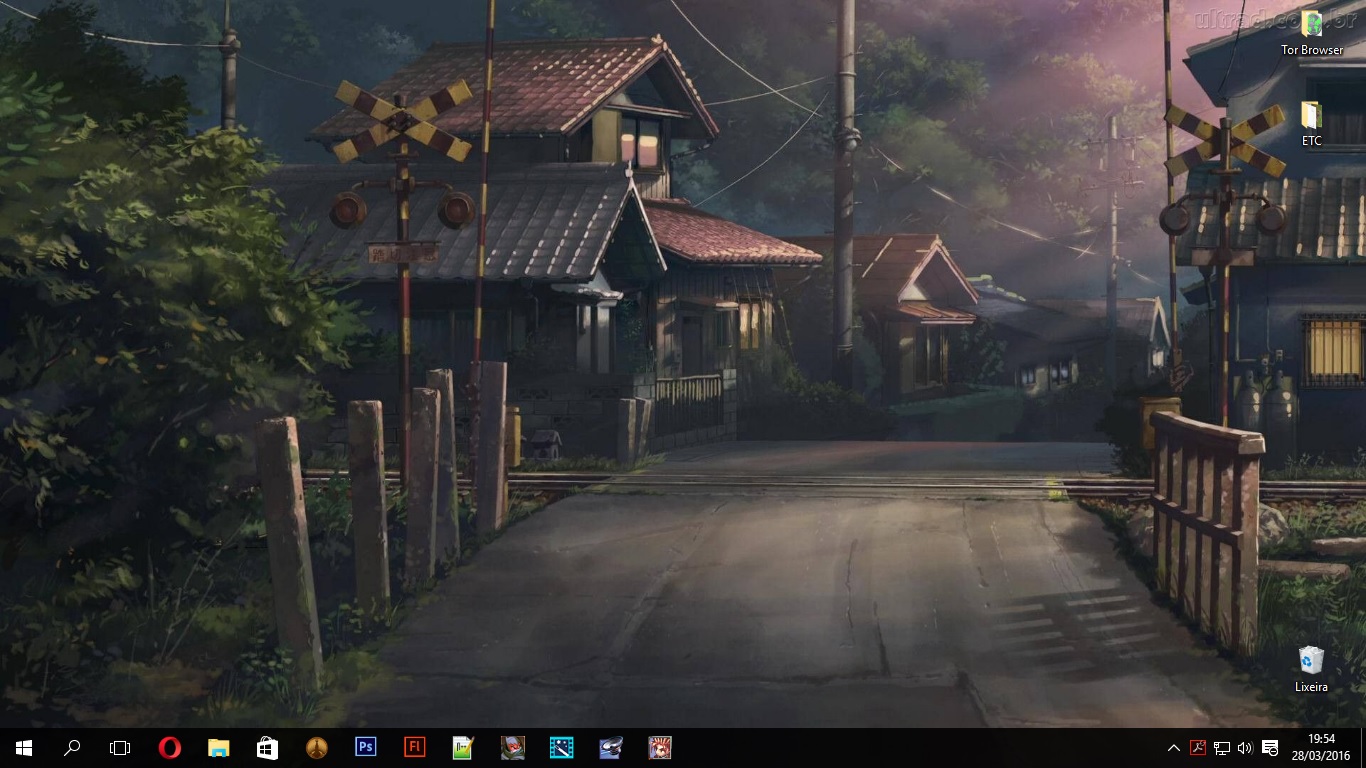Screen dimensions: 1366x768
Task: Click the "Tor Browser" label text
Action: tap(1312, 50)
